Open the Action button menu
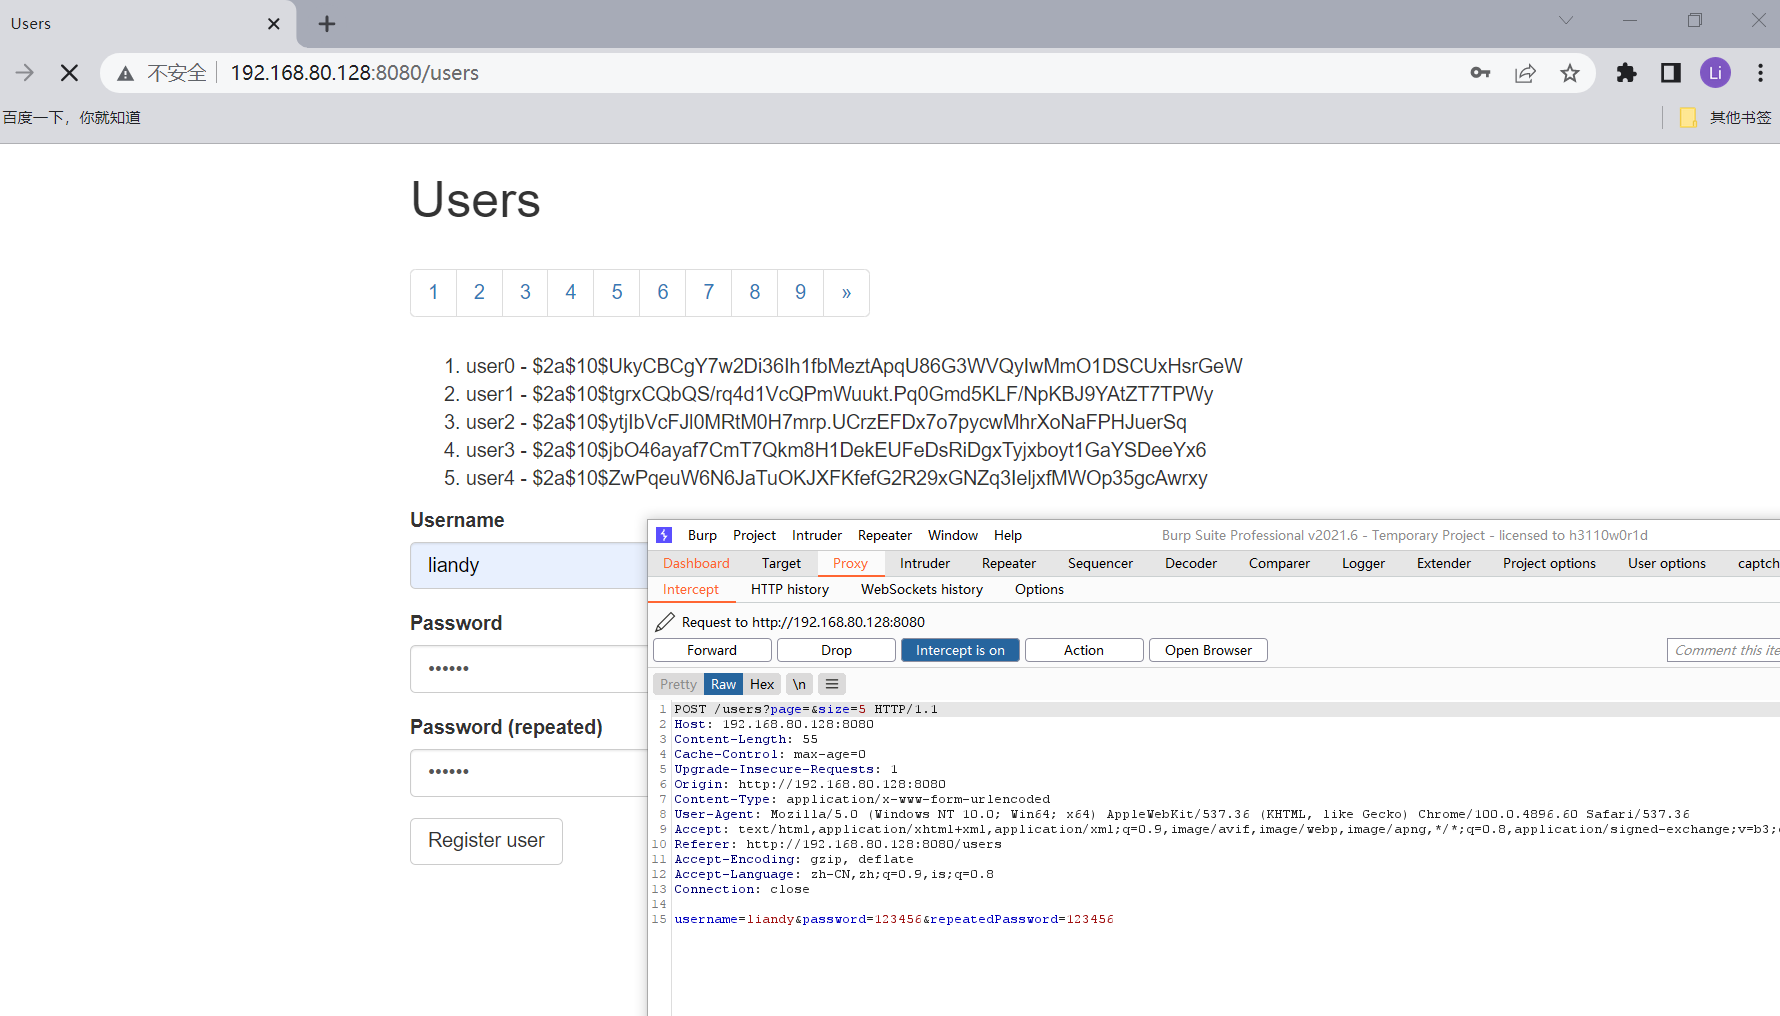This screenshot has height=1016, width=1780. (x=1084, y=650)
